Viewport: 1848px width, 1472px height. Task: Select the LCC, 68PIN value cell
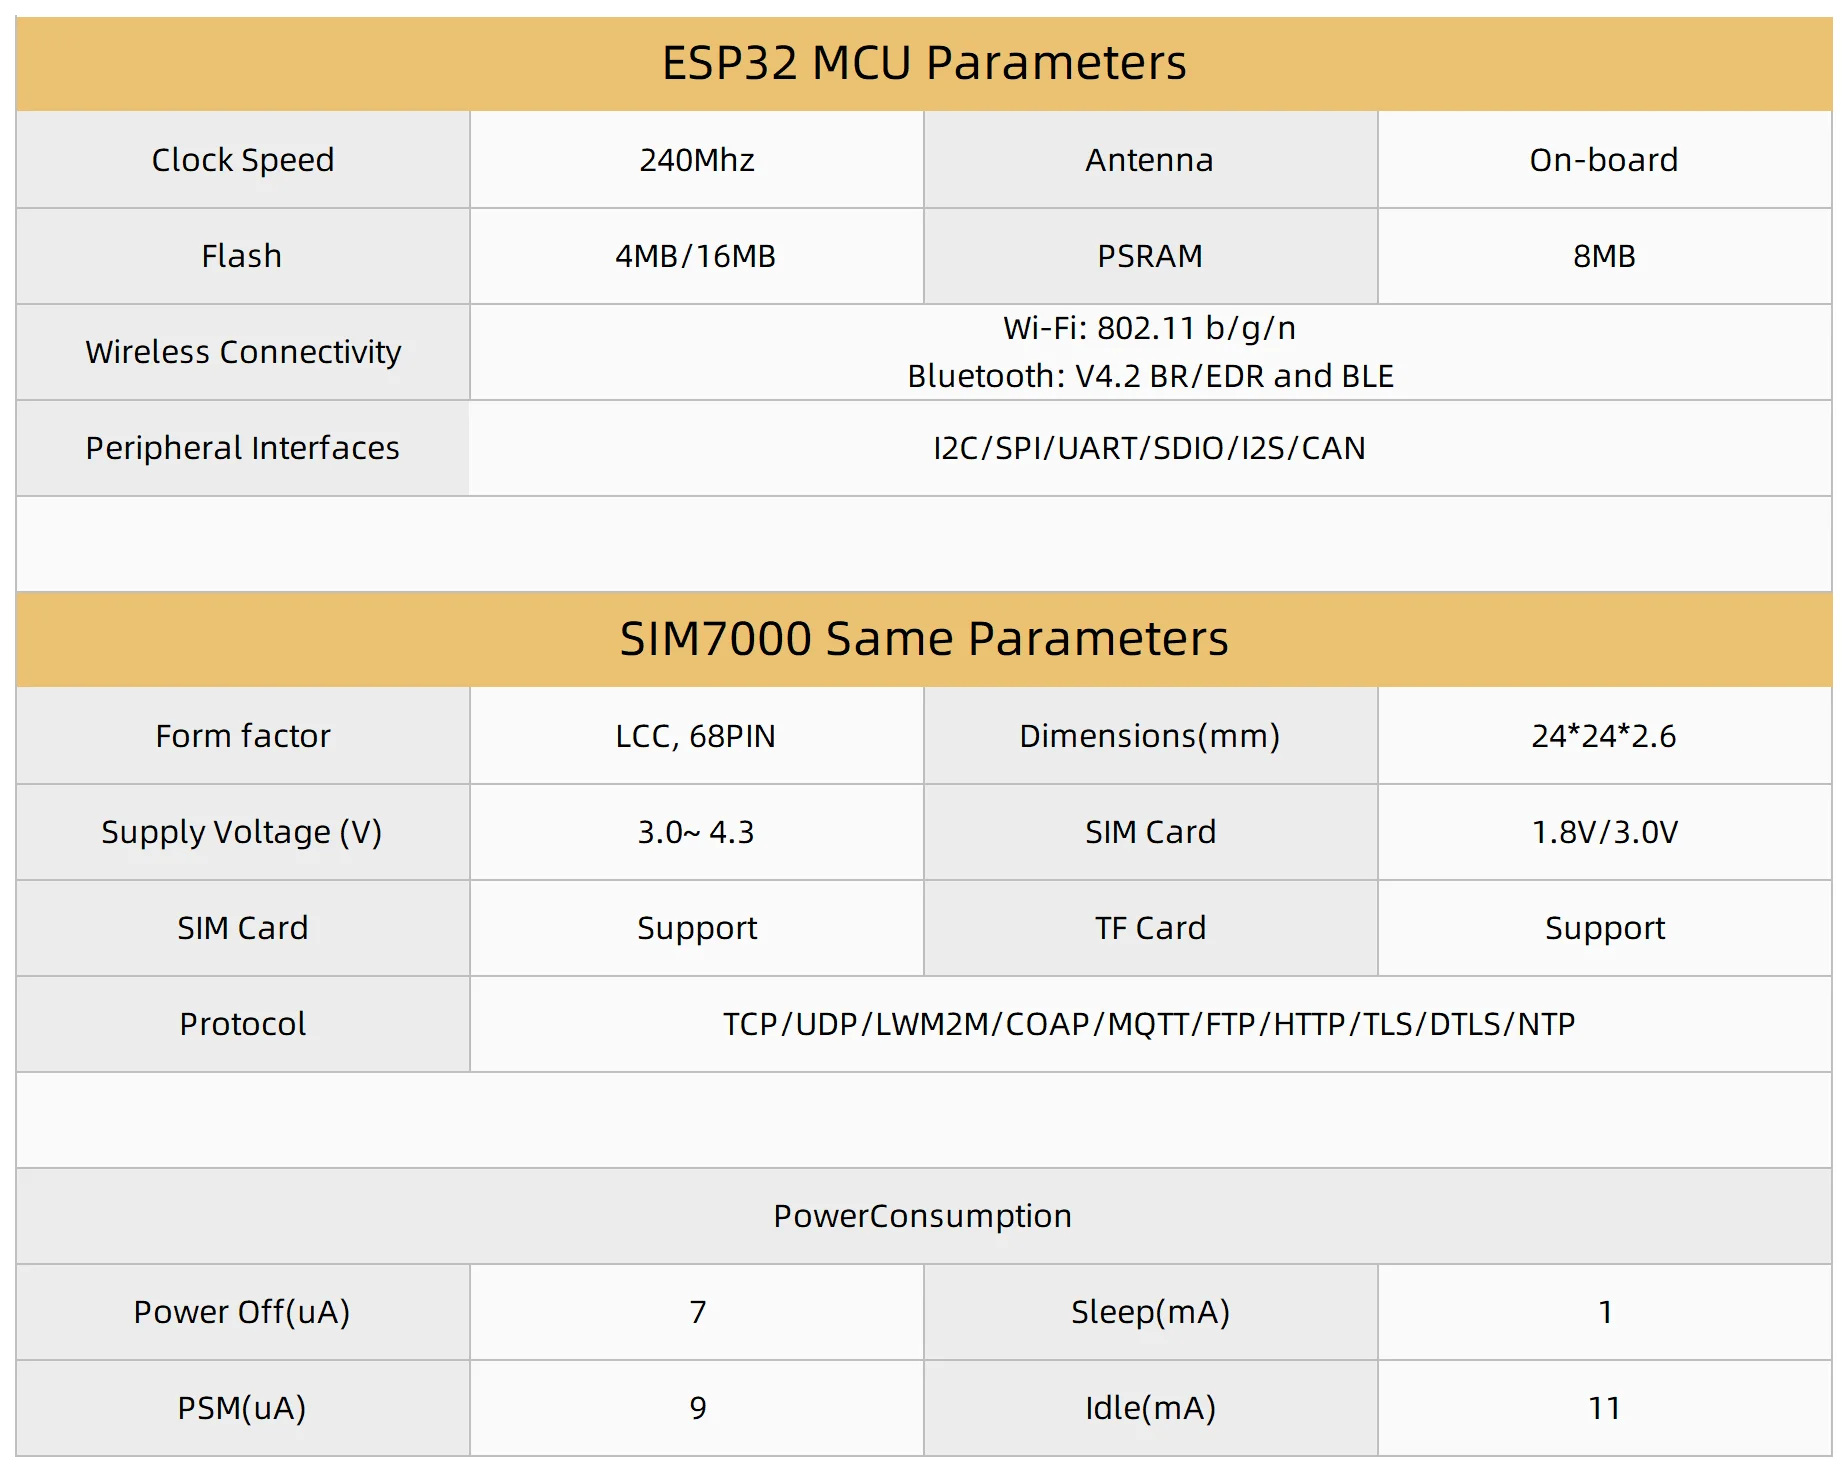pos(696,736)
